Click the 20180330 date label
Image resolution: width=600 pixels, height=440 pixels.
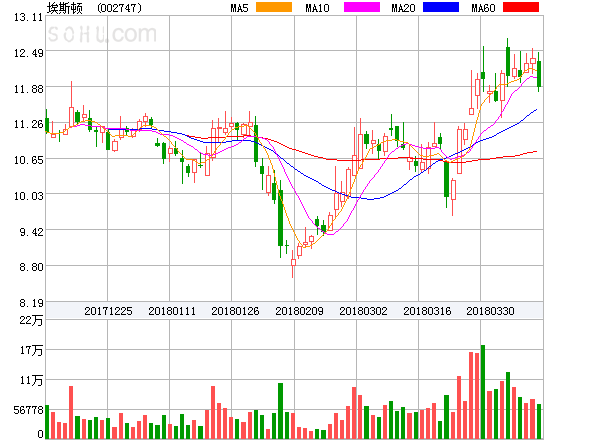click(x=490, y=311)
